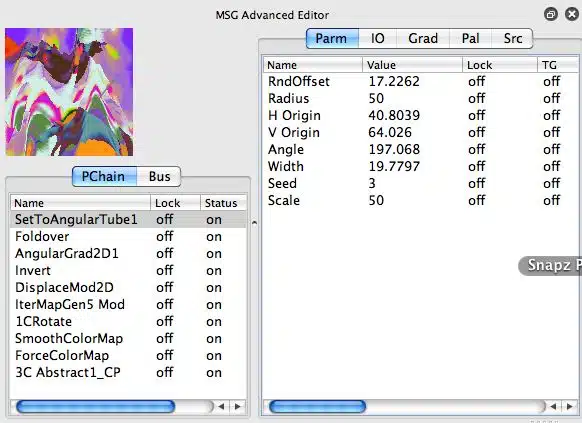Click the Value column header in the parameter table
This screenshot has width=582, height=423.
coord(412,65)
